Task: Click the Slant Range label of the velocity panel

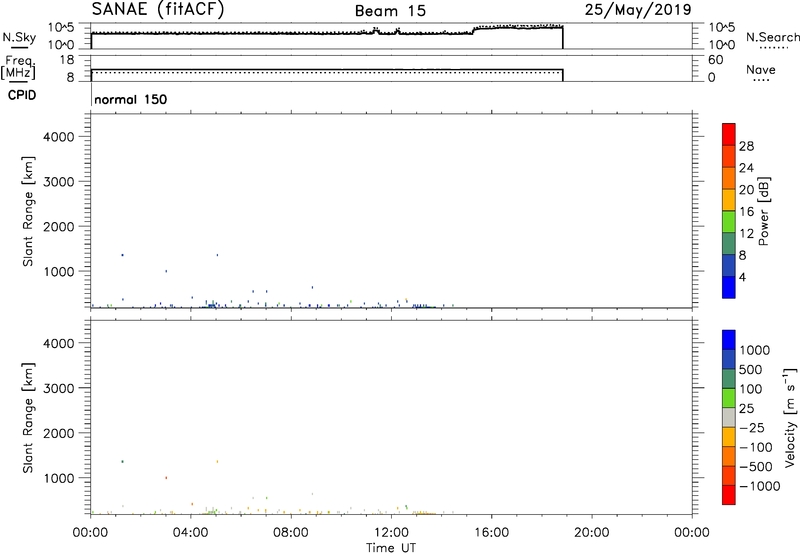Action: [x=28, y=418]
